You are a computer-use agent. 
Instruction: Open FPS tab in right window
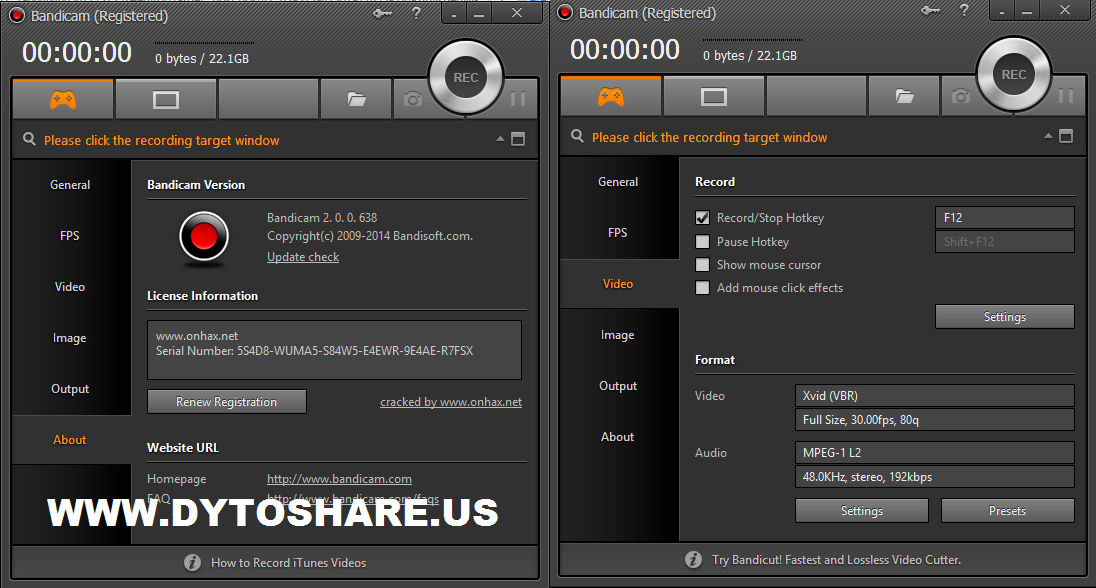coord(618,233)
